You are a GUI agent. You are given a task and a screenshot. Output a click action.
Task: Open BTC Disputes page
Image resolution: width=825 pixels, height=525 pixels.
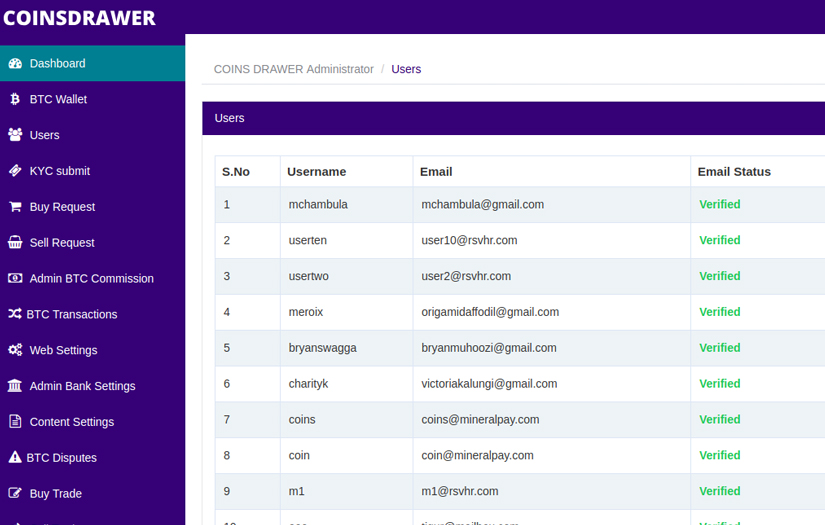[93, 457]
